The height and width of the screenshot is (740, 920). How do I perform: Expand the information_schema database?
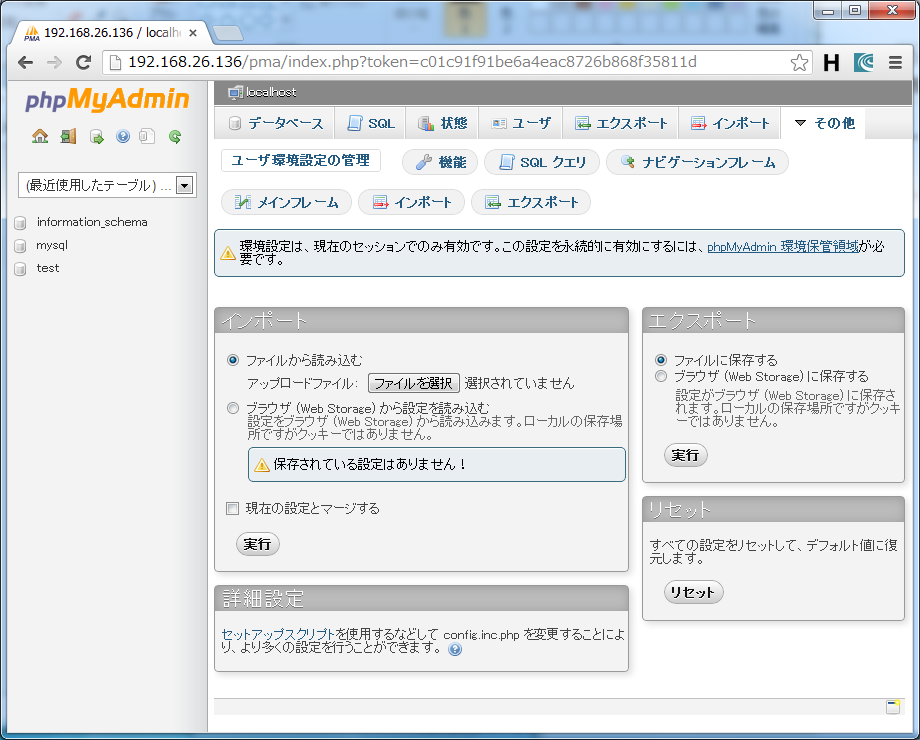(91, 222)
